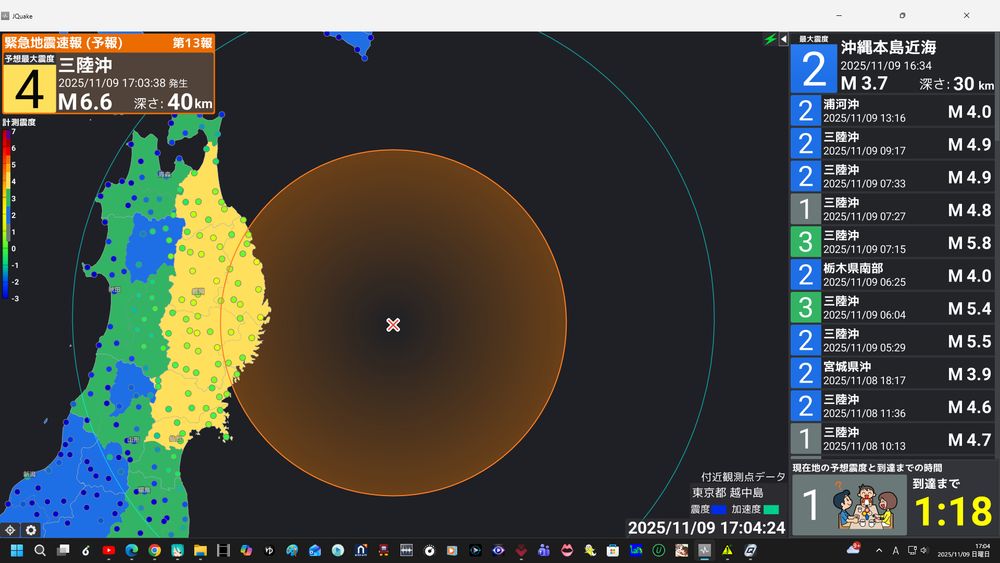
Task: Select the 三陸沖 11/08 10:13 M4.7 entry
Action: pos(892,439)
